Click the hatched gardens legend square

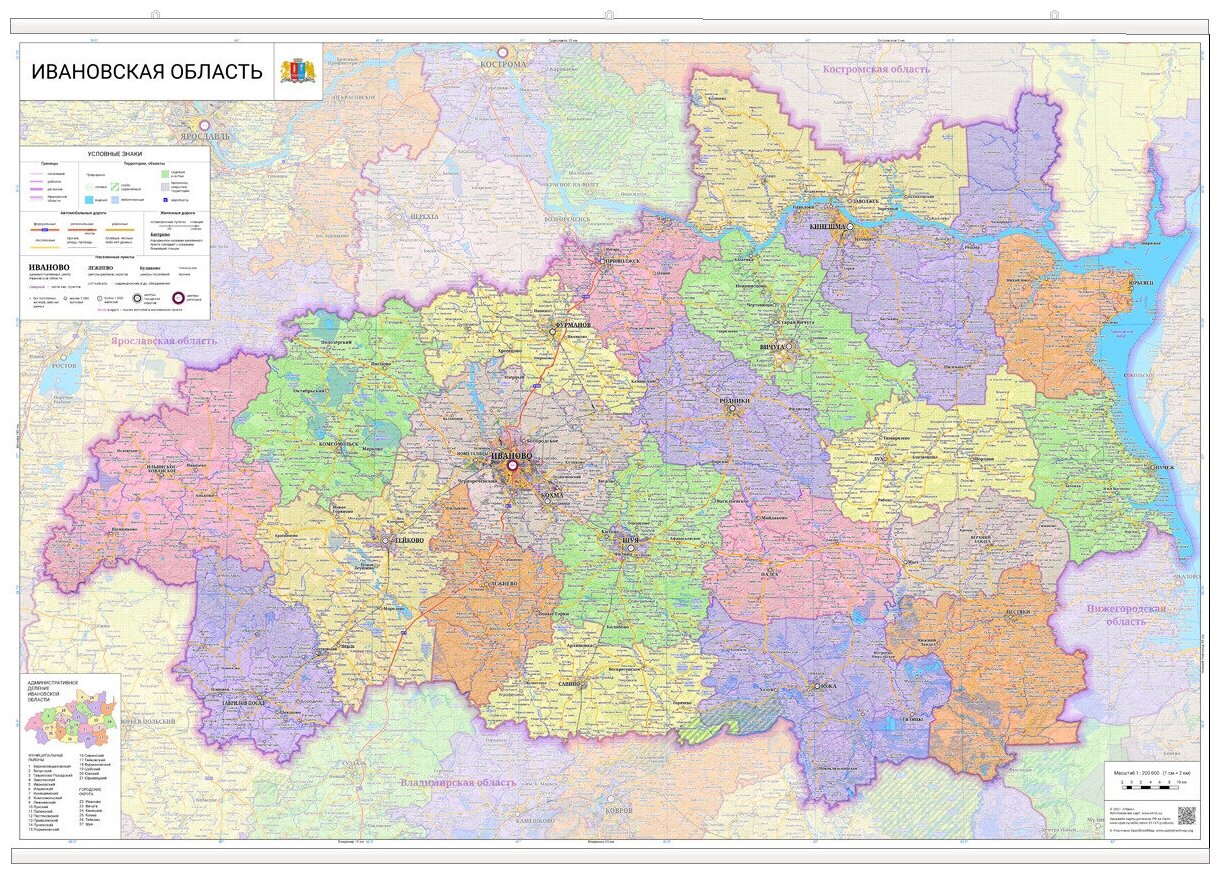tap(165, 173)
